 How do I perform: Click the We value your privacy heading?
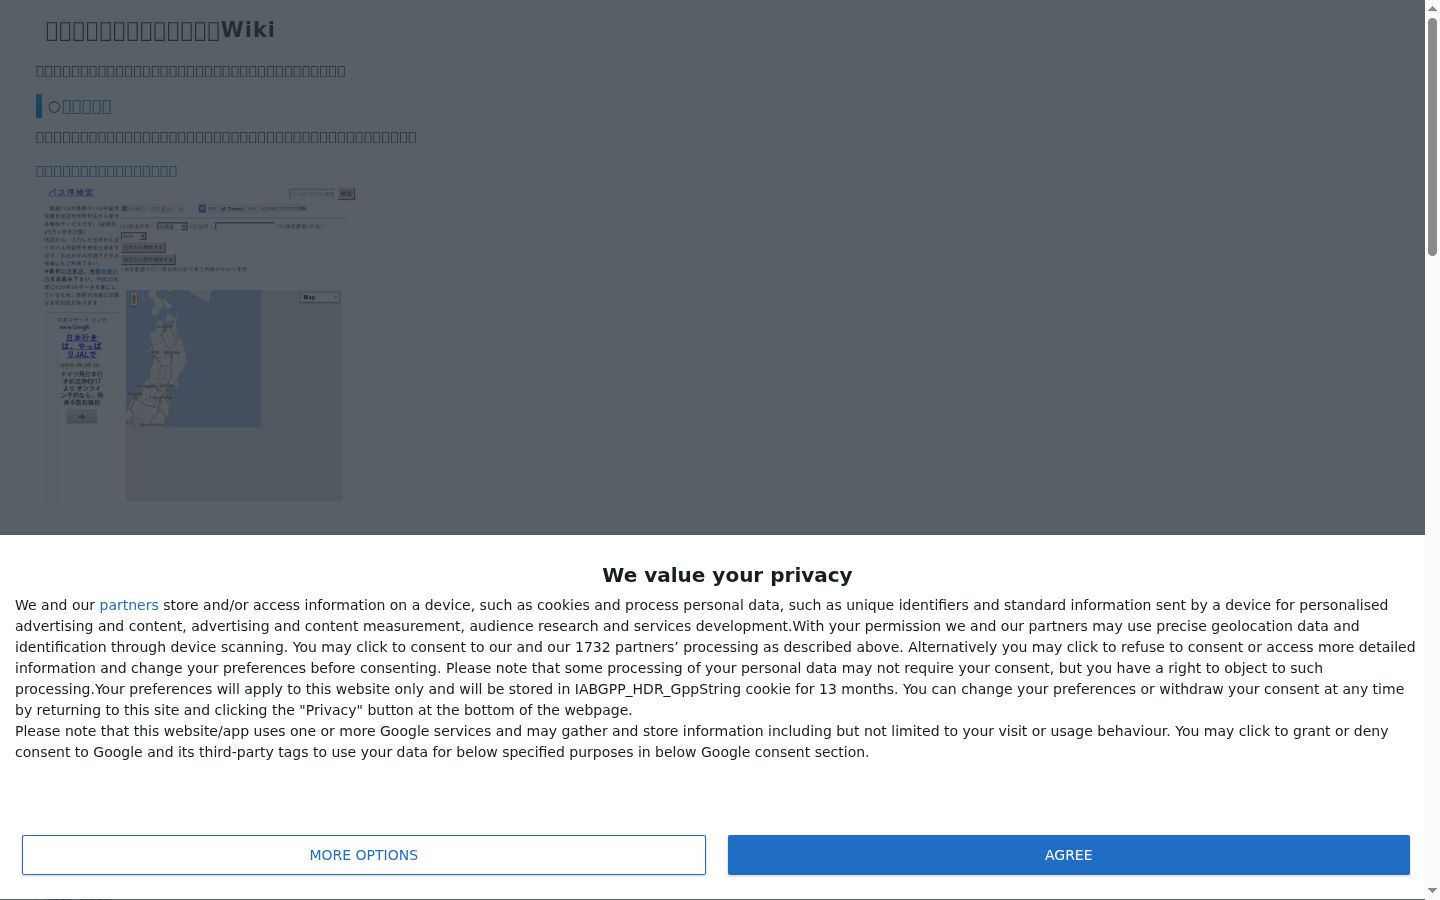[x=727, y=575]
